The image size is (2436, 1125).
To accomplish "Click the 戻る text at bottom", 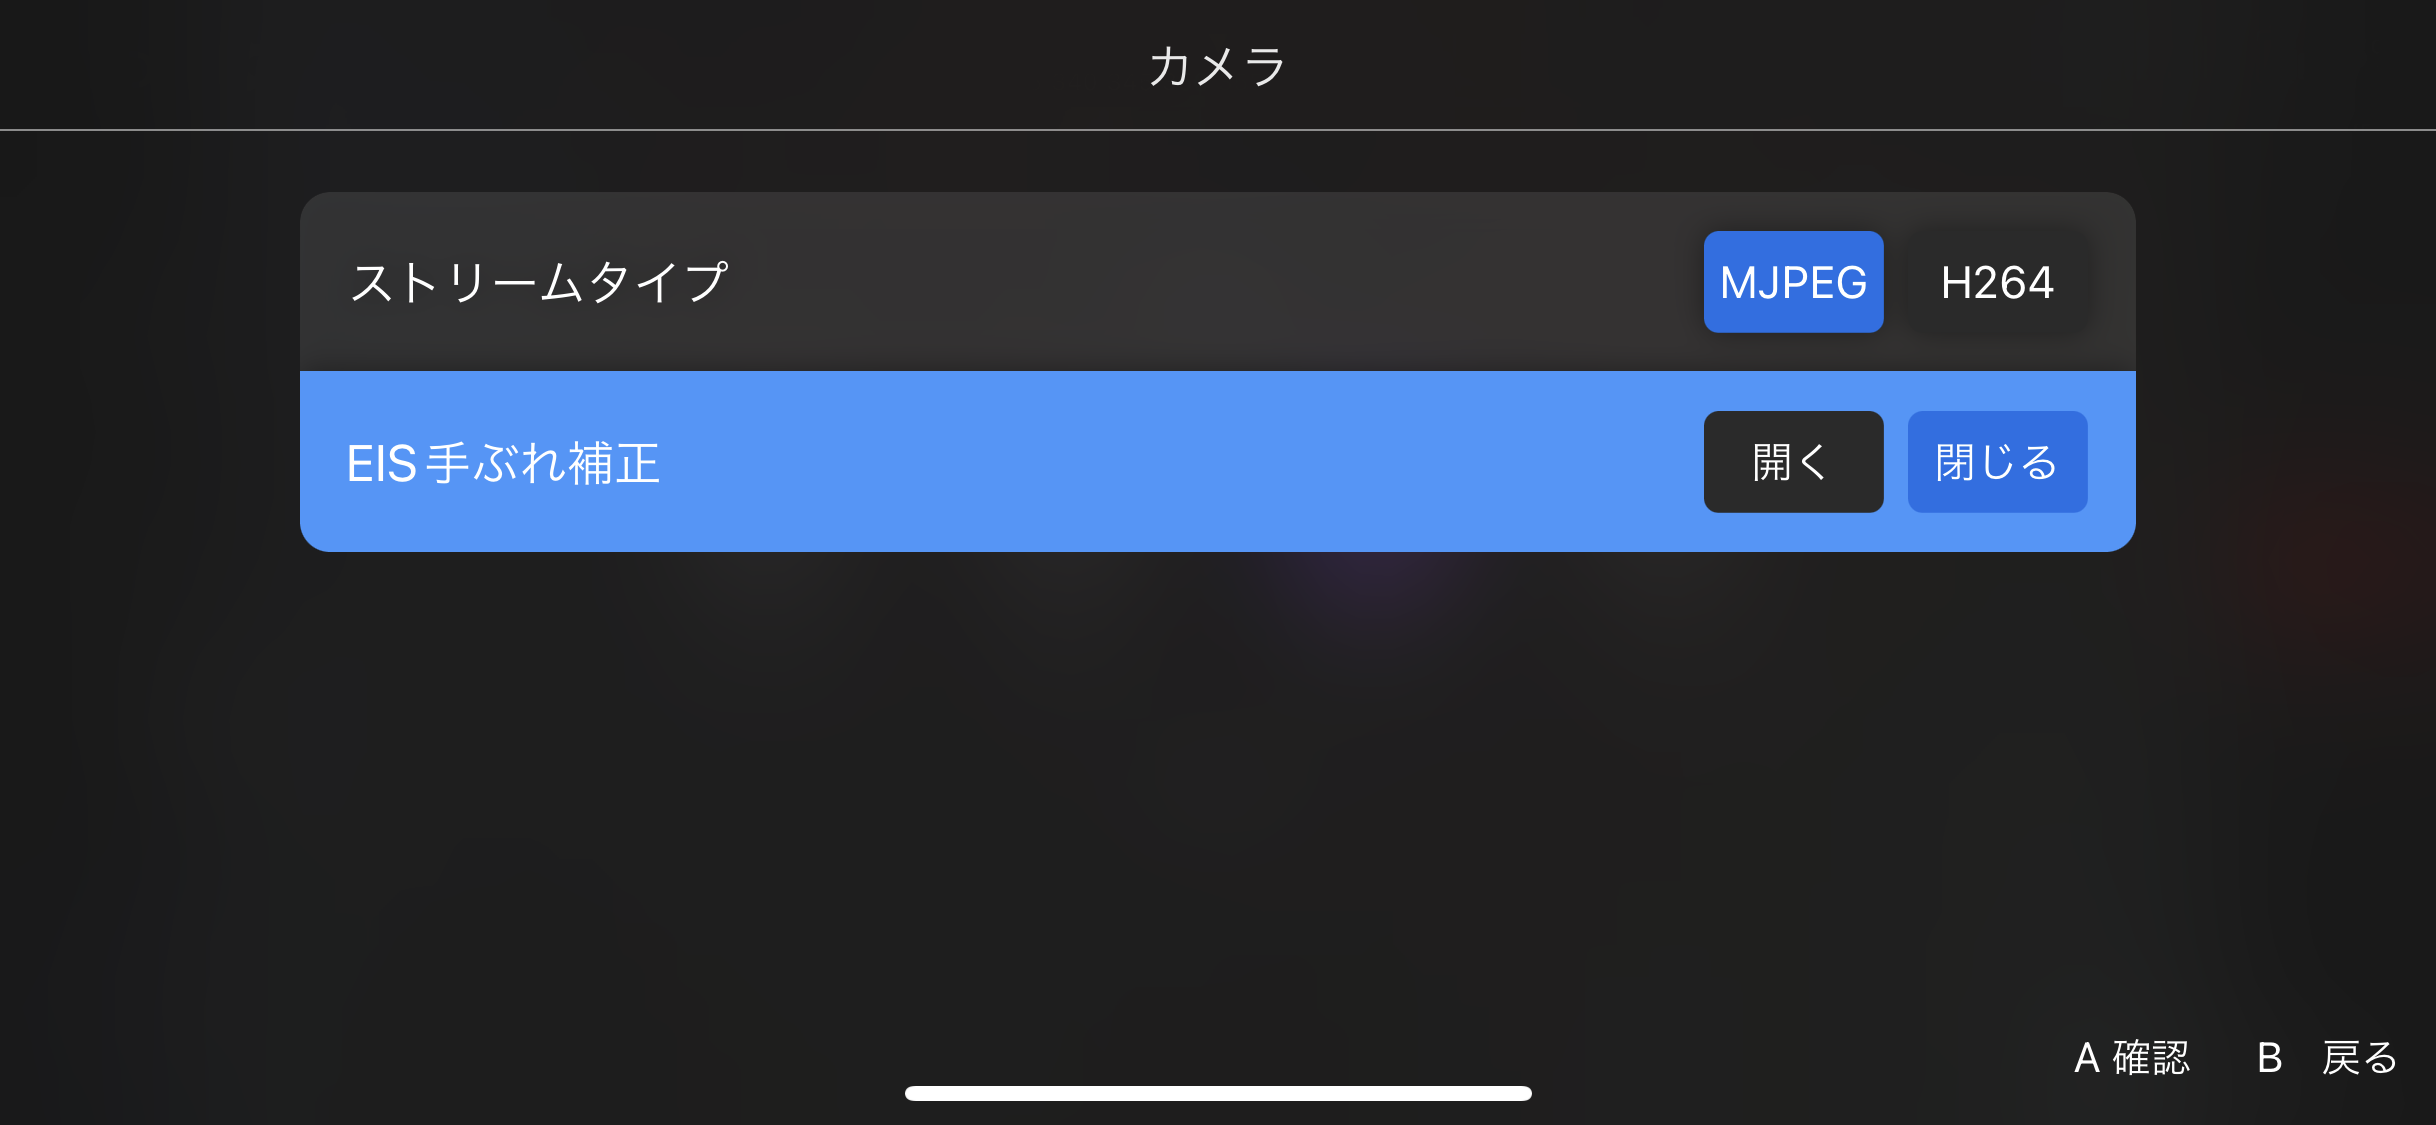I will tap(2360, 1058).
